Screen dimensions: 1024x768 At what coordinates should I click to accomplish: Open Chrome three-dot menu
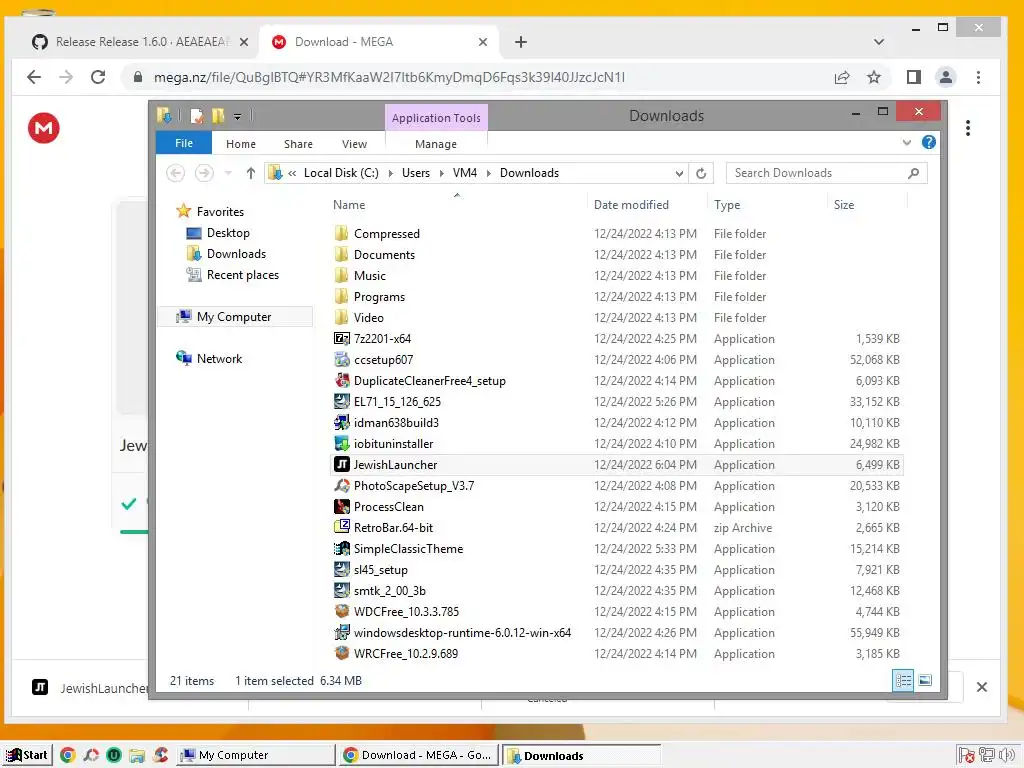click(x=978, y=77)
